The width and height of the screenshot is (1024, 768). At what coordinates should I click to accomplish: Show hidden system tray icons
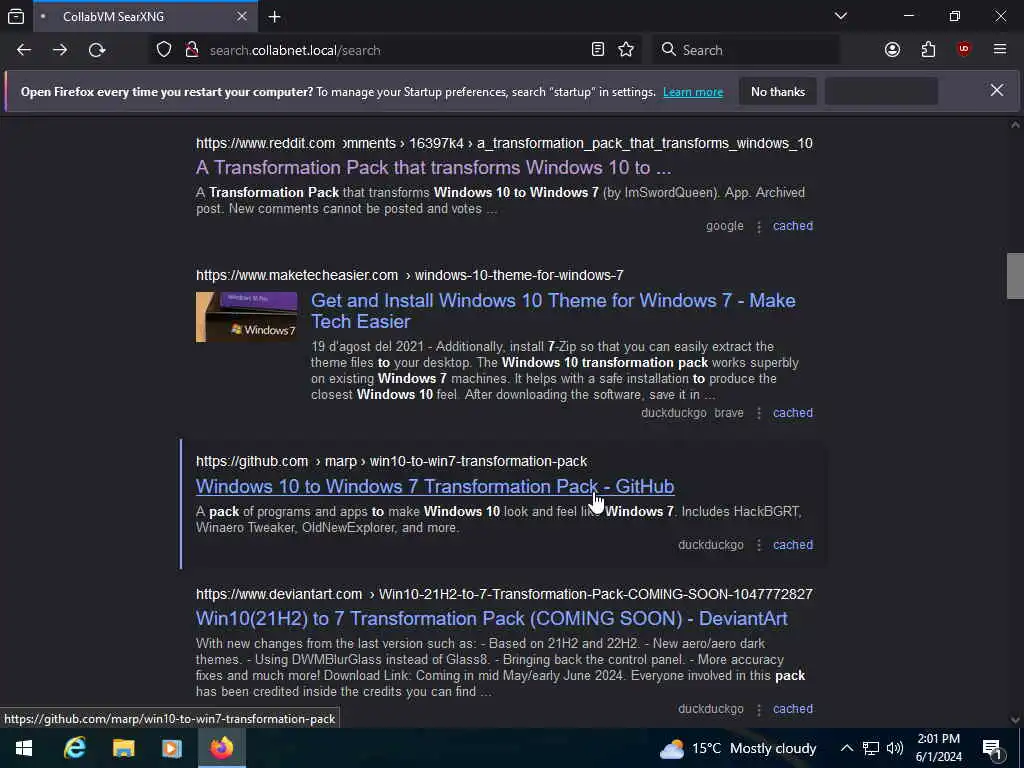pos(846,748)
